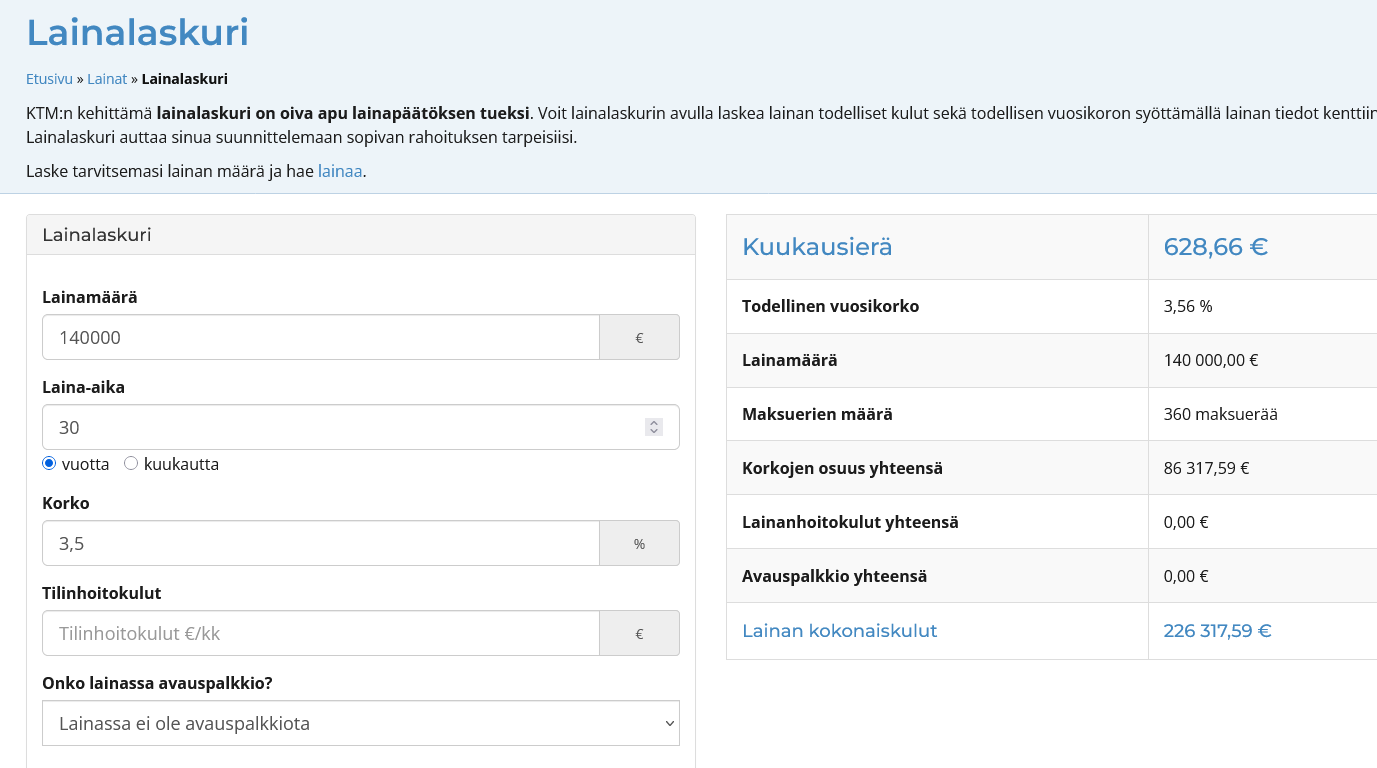Decrease Laina-aika with the stepper down arrow

[654, 432]
